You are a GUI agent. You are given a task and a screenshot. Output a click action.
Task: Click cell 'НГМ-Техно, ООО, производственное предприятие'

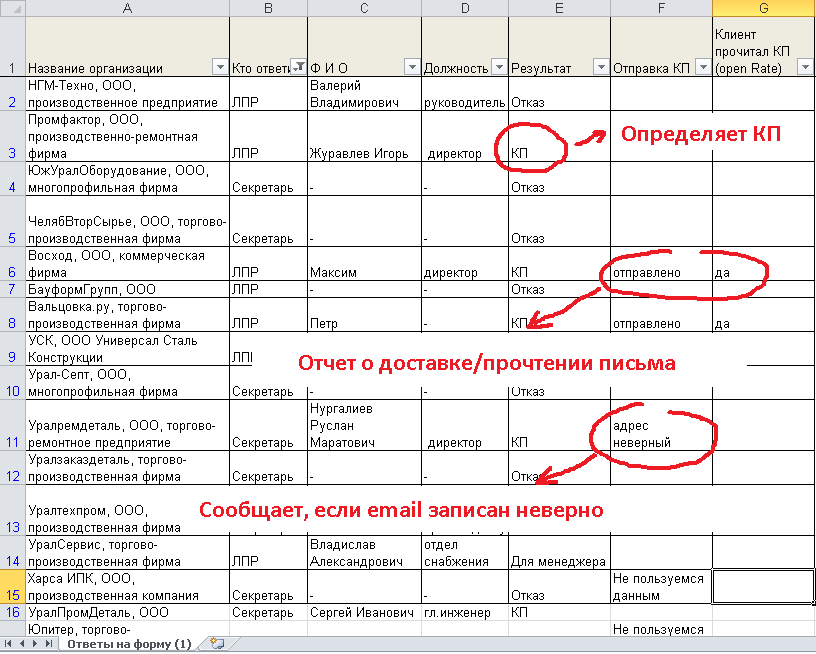(127, 94)
